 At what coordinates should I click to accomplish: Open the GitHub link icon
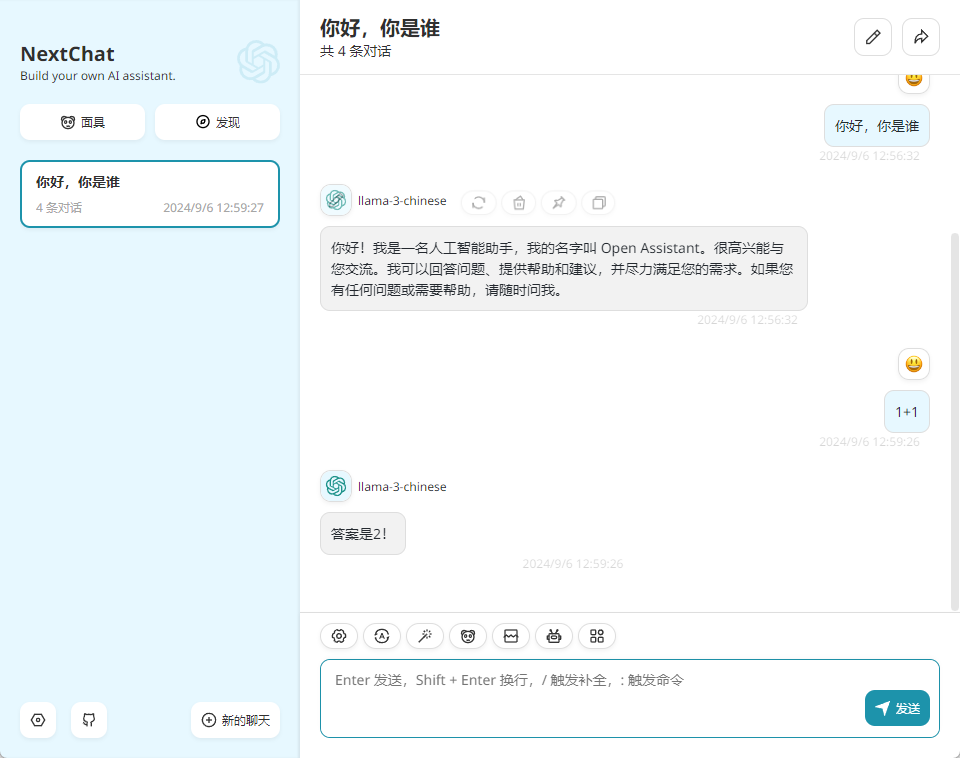pyautogui.click(x=89, y=720)
